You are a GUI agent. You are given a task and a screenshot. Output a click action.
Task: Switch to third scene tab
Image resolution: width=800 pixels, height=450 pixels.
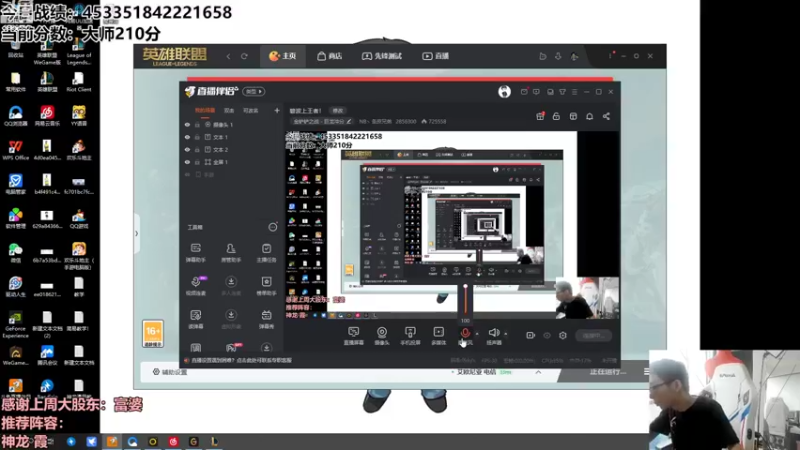coord(251,110)
